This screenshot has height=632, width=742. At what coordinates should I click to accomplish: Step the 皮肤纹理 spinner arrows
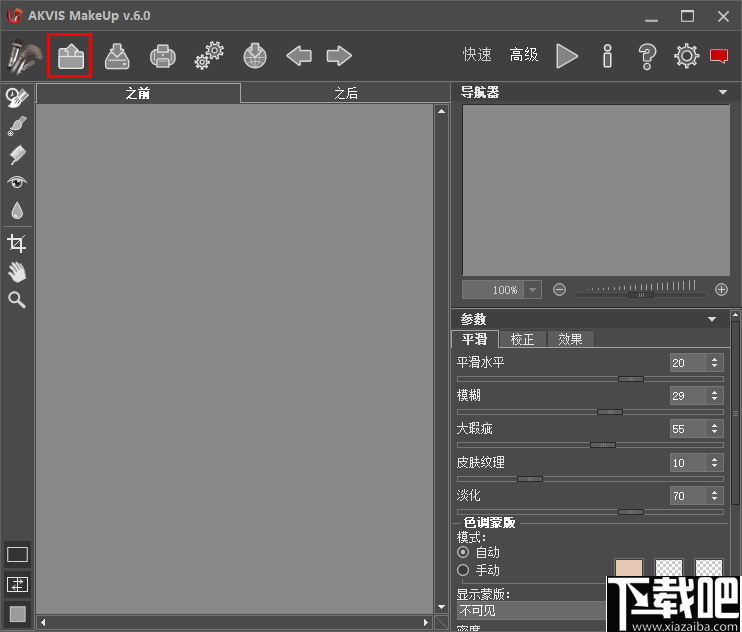click(715, 463)
